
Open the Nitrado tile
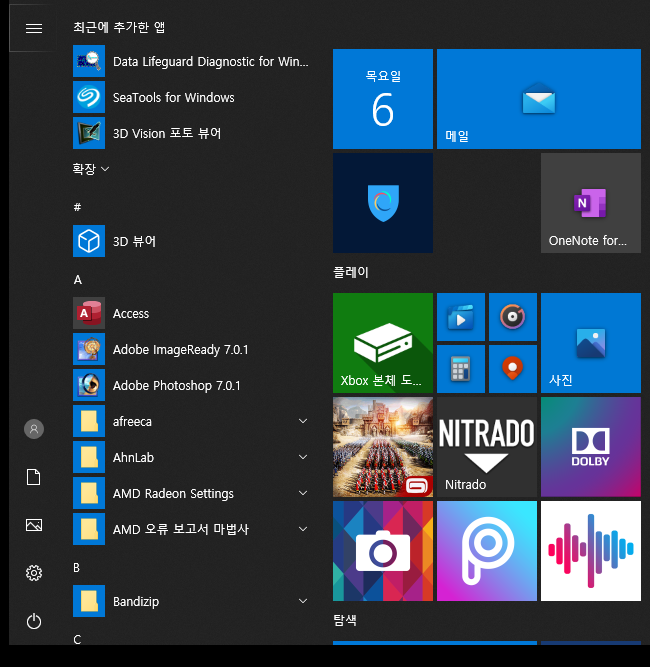click(x=487, y=447)
